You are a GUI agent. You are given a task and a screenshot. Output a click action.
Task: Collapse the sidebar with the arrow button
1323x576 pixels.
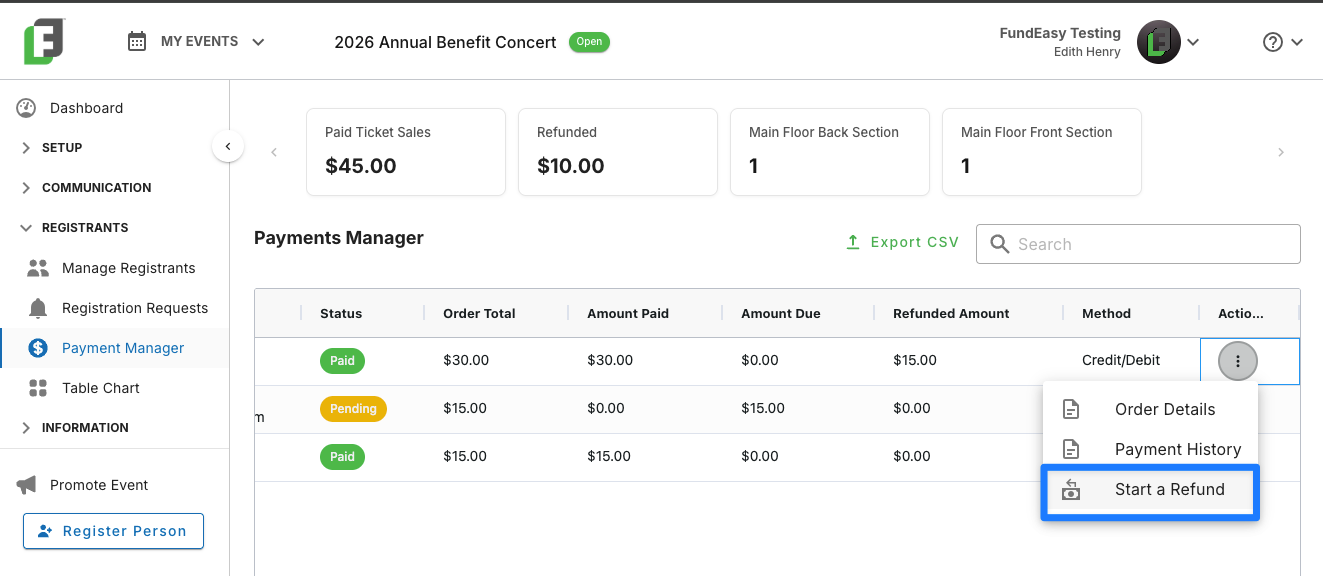point(228,147)
